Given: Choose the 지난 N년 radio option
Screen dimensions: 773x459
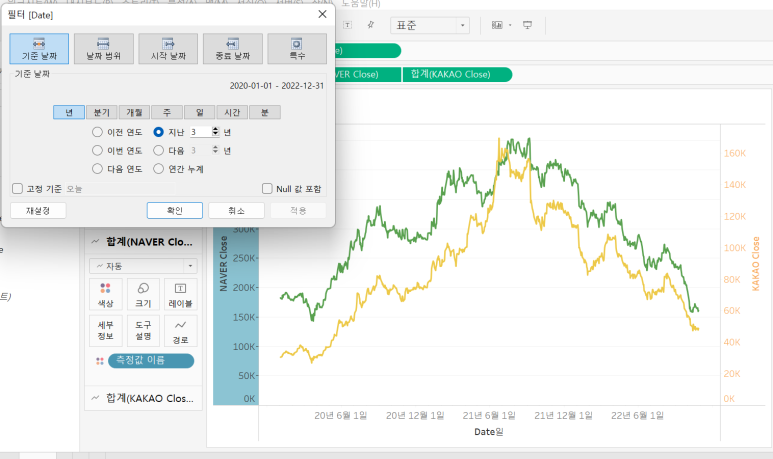Looking at the screenshot, I should coord(158,132).
